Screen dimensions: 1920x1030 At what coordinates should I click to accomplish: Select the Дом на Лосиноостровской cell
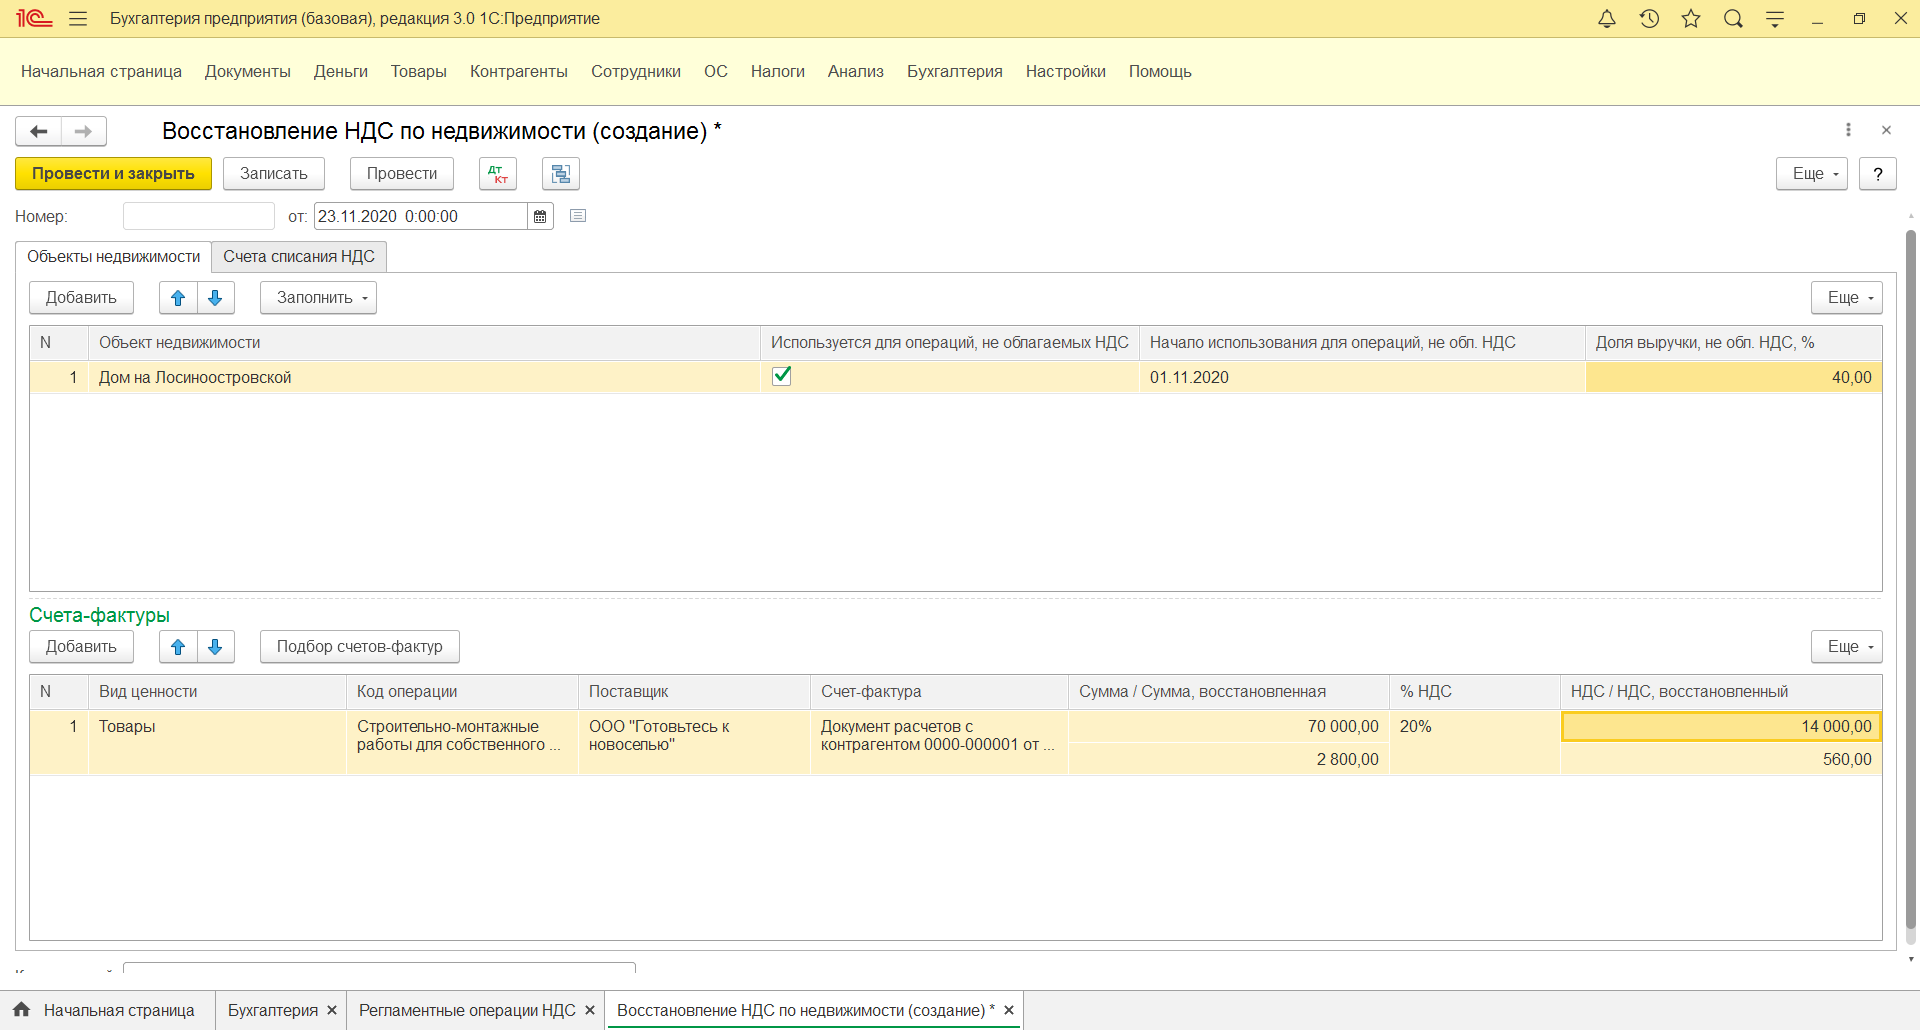pyautogui.click(x=424, y=377)
